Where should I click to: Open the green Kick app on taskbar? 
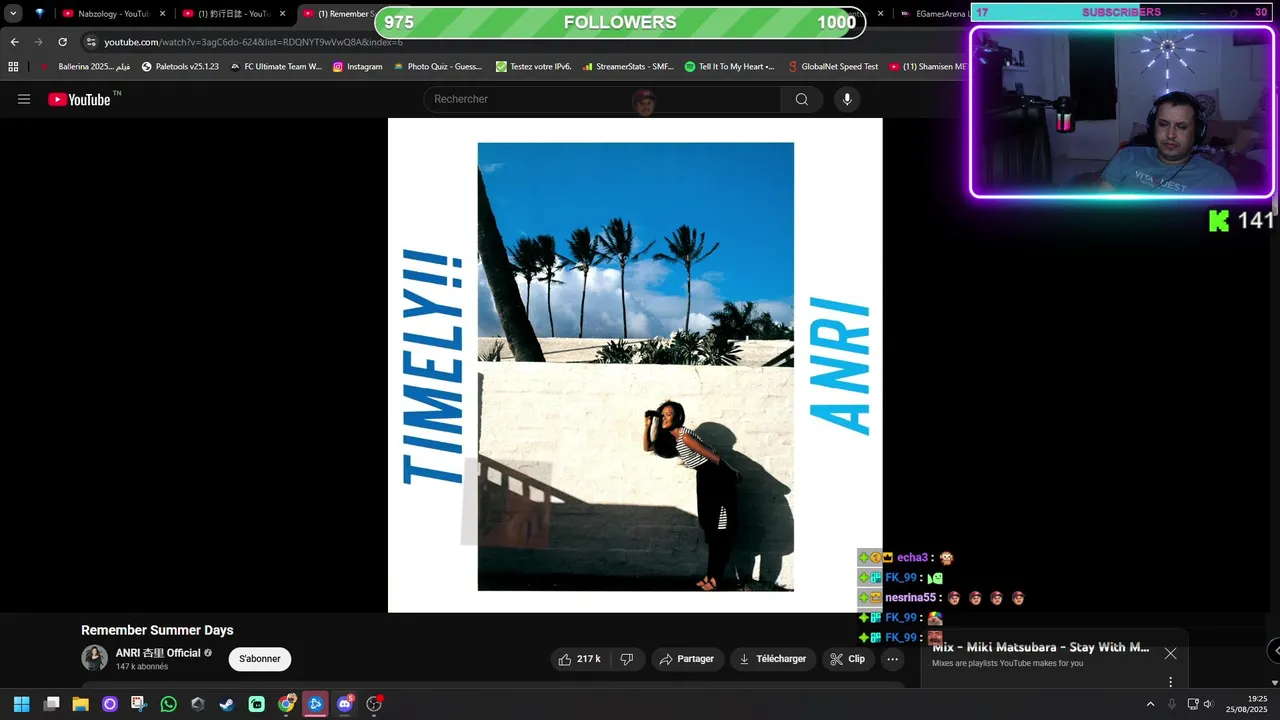(x=256, y=704)
